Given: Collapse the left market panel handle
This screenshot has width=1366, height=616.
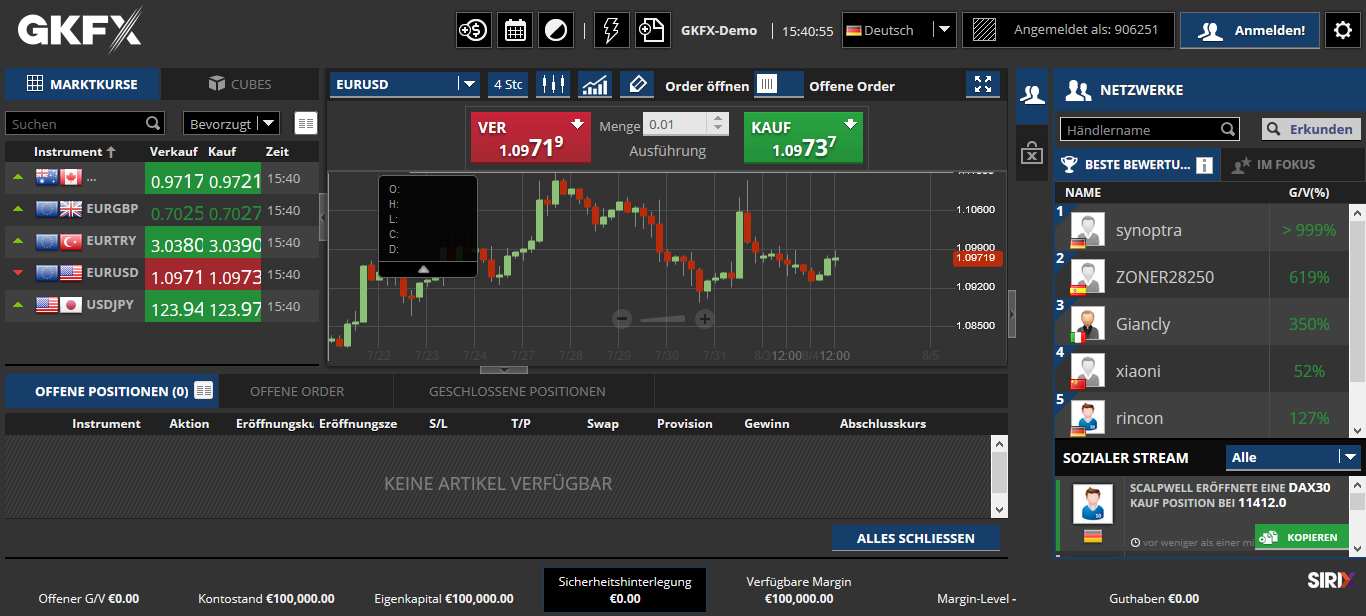Looking at the screenshot, I should (x=323, y=216).
